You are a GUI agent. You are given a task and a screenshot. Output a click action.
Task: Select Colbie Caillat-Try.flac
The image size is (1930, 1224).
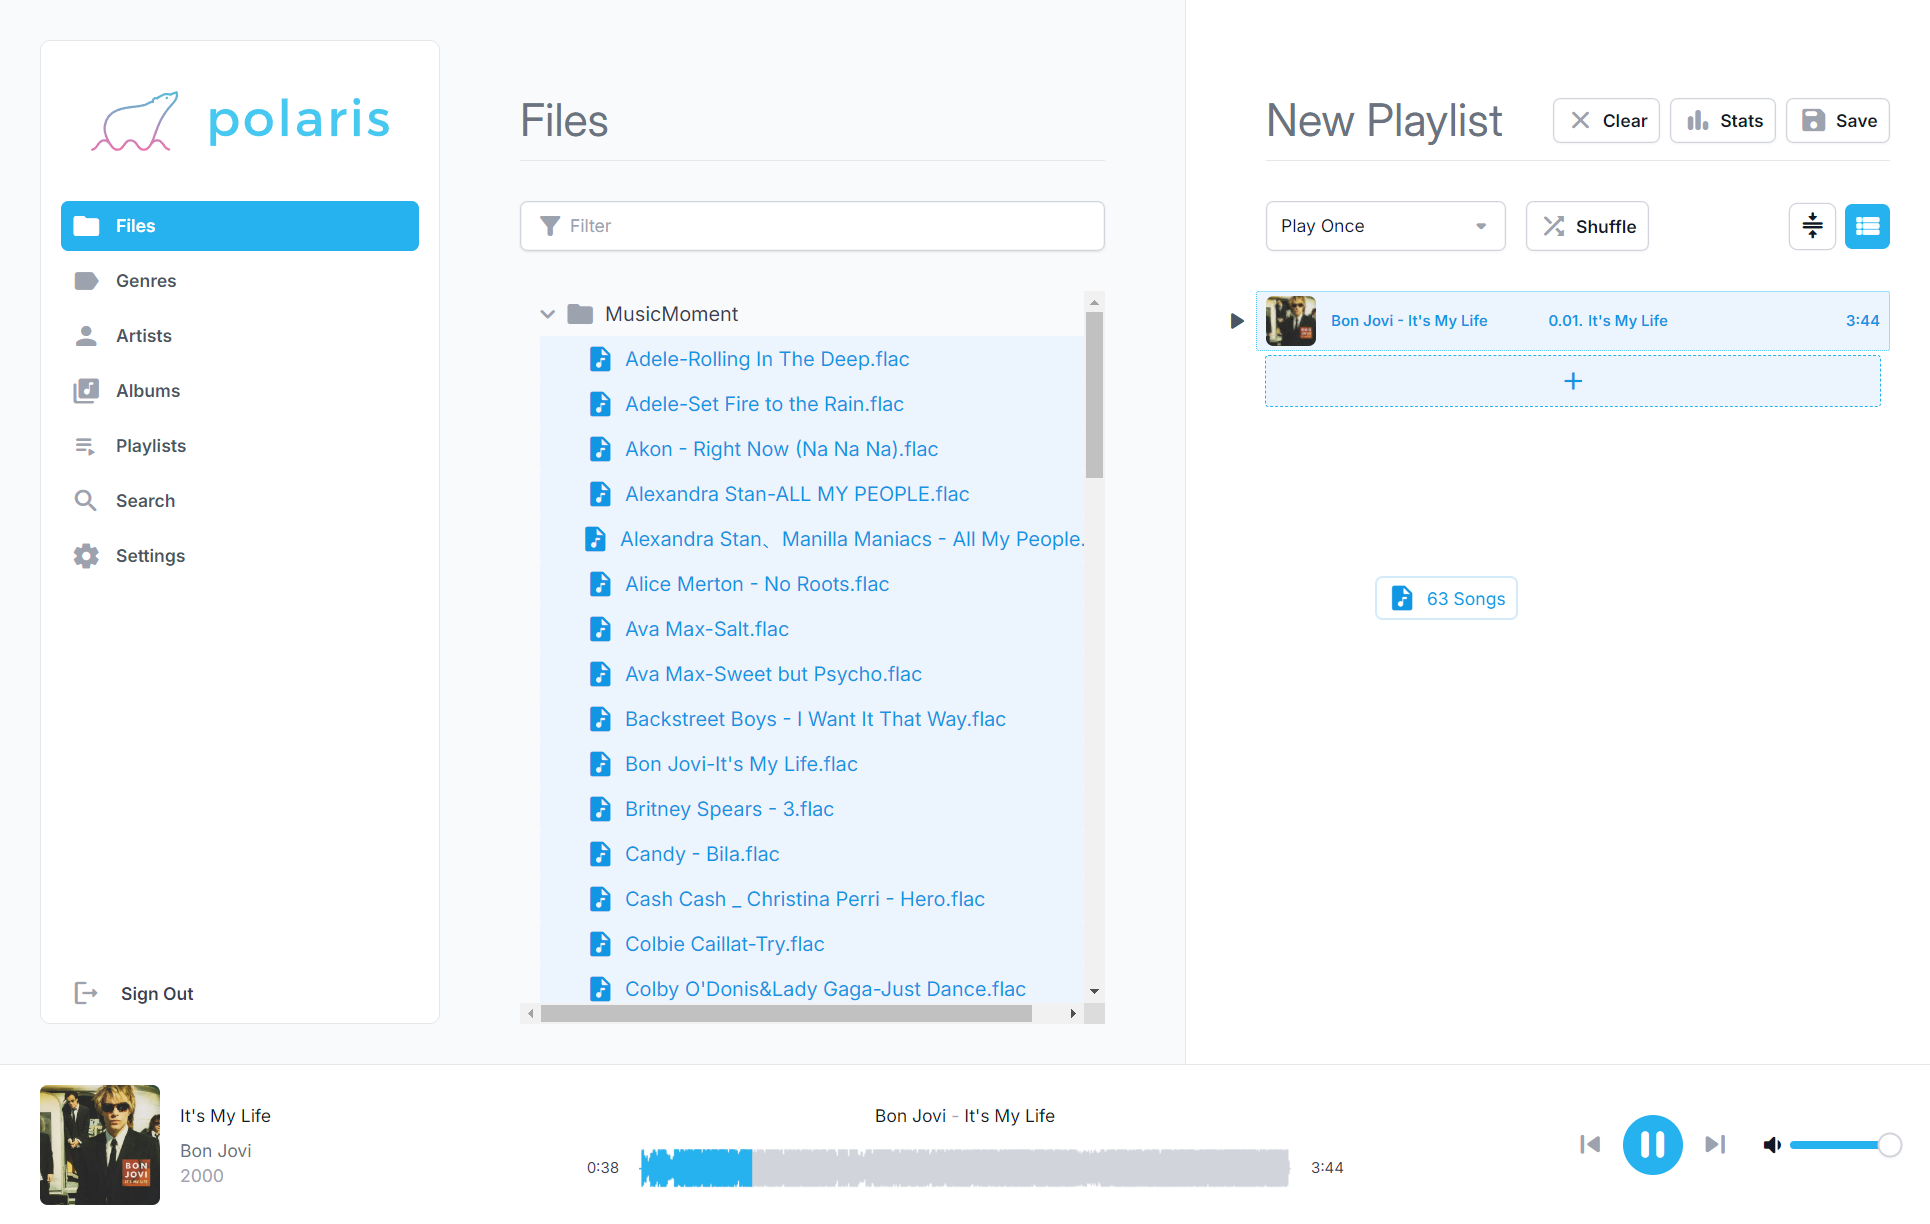(724, 944)
